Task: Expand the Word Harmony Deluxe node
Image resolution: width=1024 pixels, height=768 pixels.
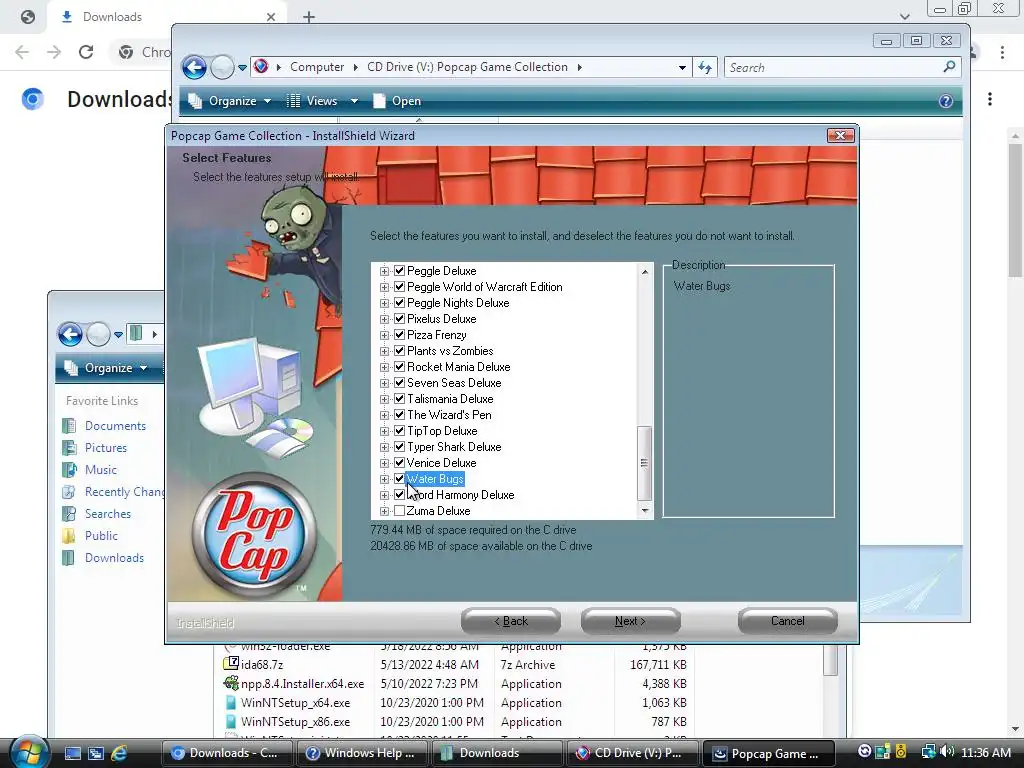Action: point(384,495)
